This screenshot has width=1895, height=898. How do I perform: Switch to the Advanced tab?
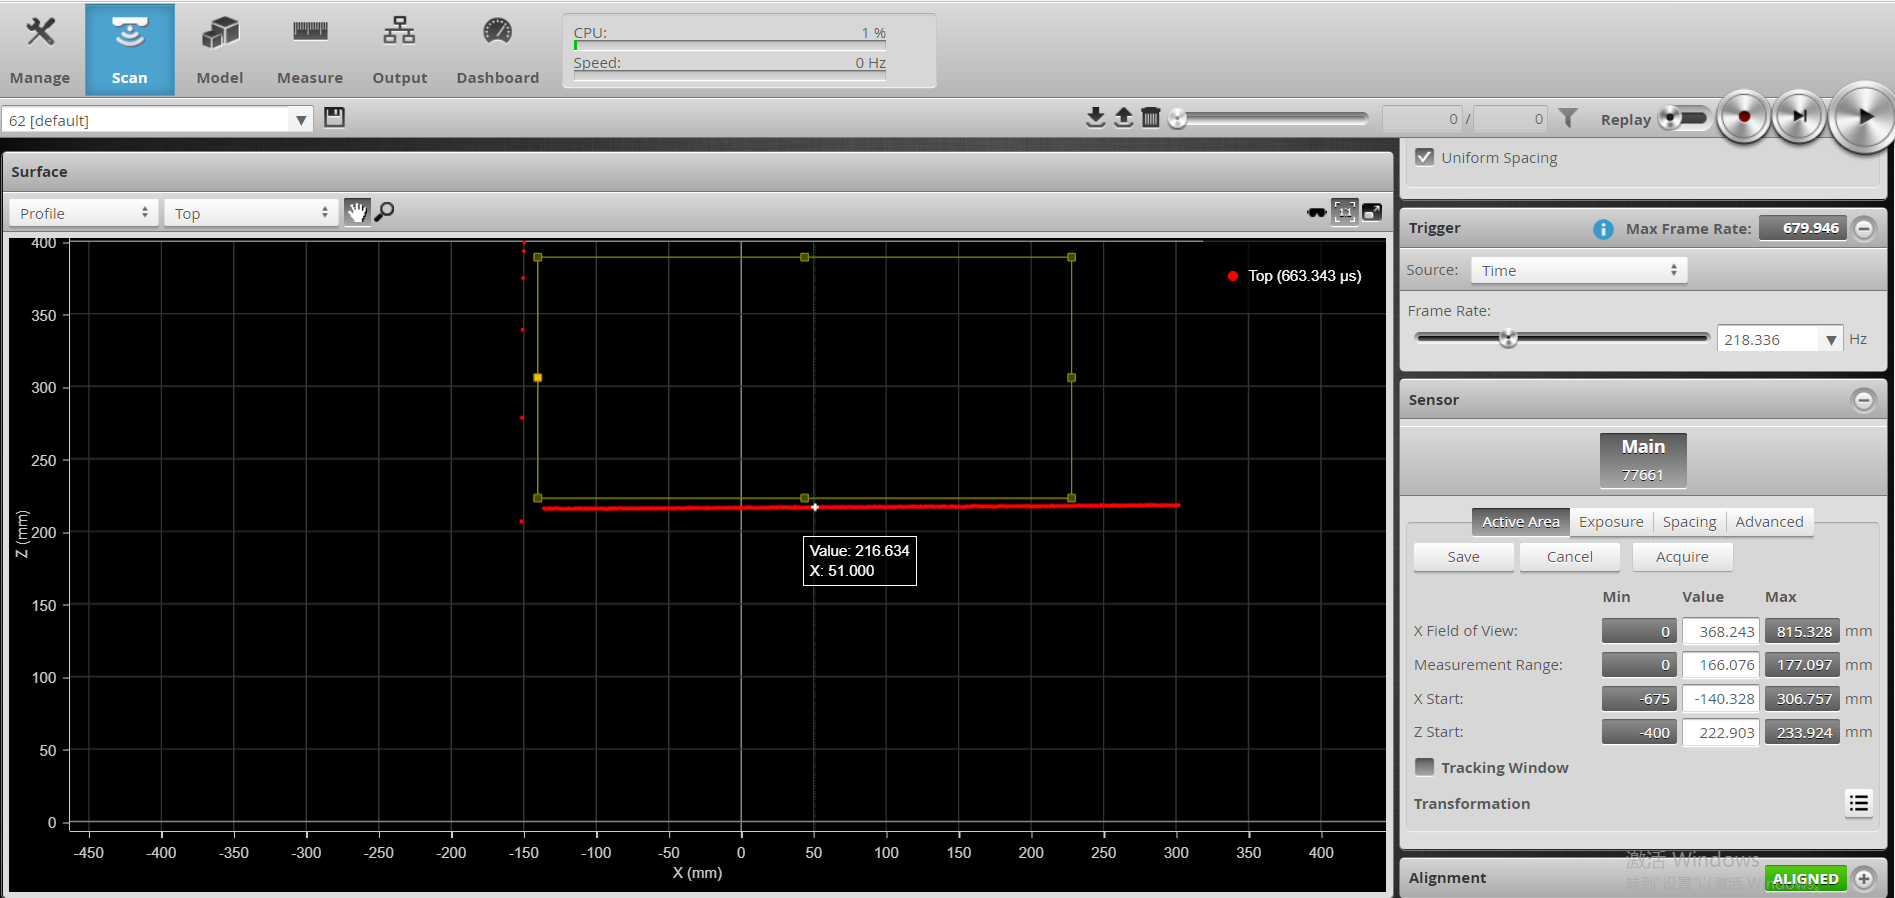tap(1769, 522)
